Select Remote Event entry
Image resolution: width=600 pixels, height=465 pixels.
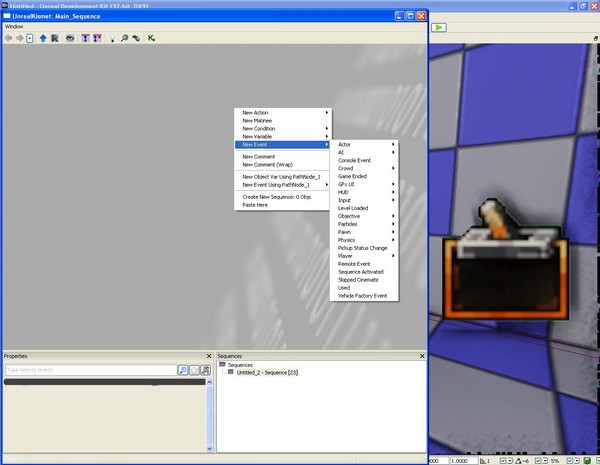364,264
